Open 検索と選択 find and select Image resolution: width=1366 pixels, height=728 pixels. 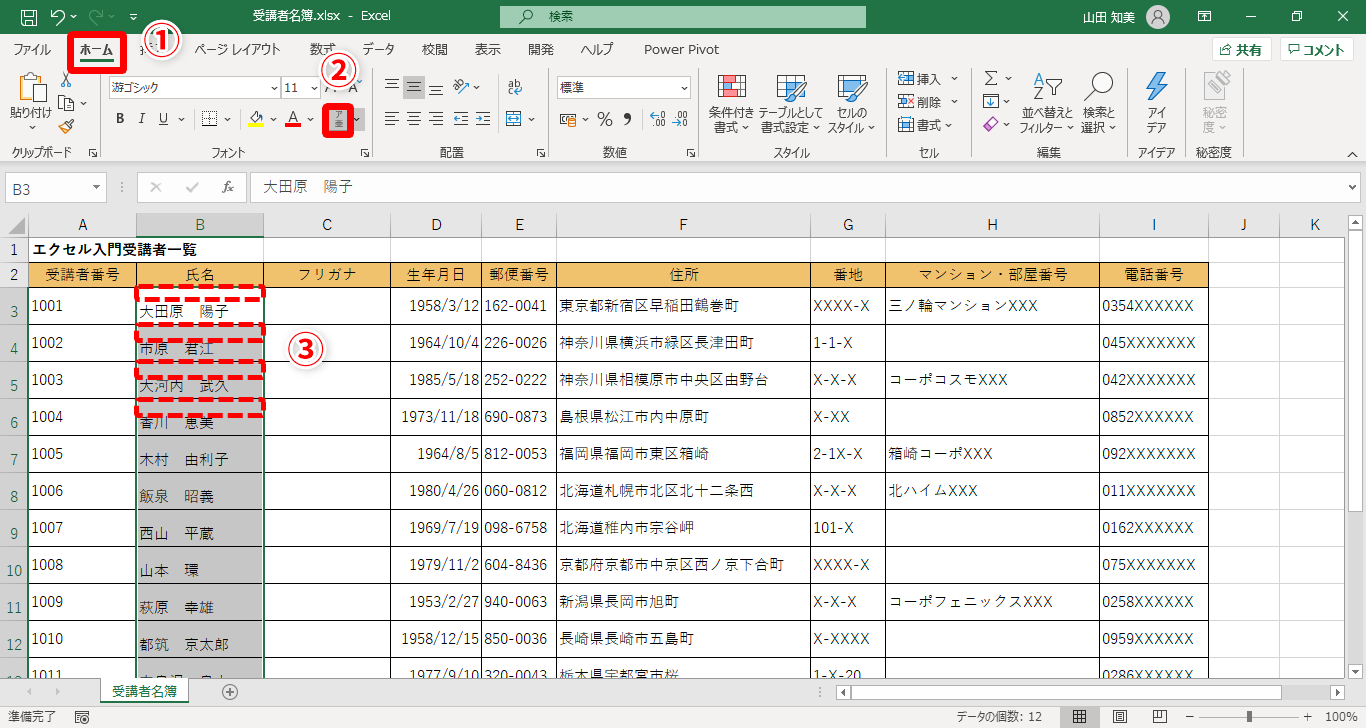[1098, 104]
